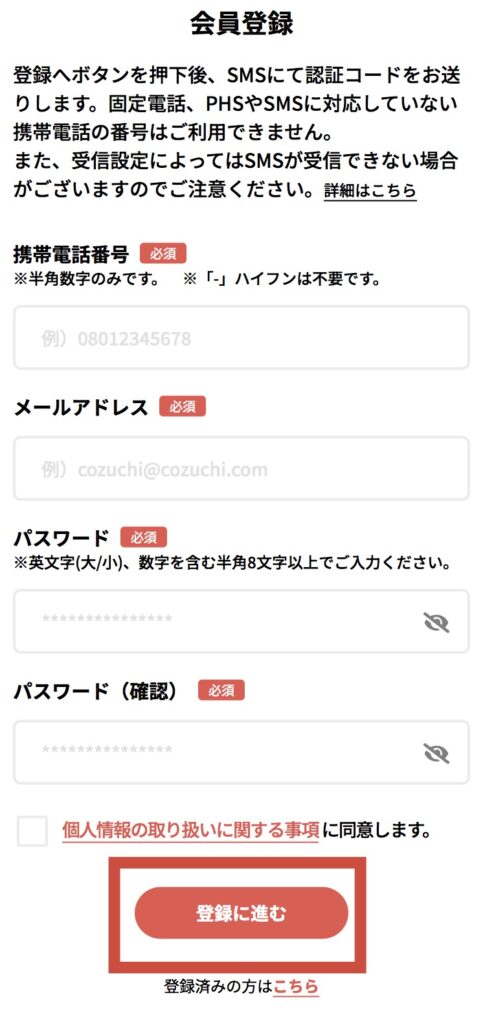Click 必須 badge beside パスワード（確認）
This screenshot has width=496, height=1024.
[x=221, y=690]
